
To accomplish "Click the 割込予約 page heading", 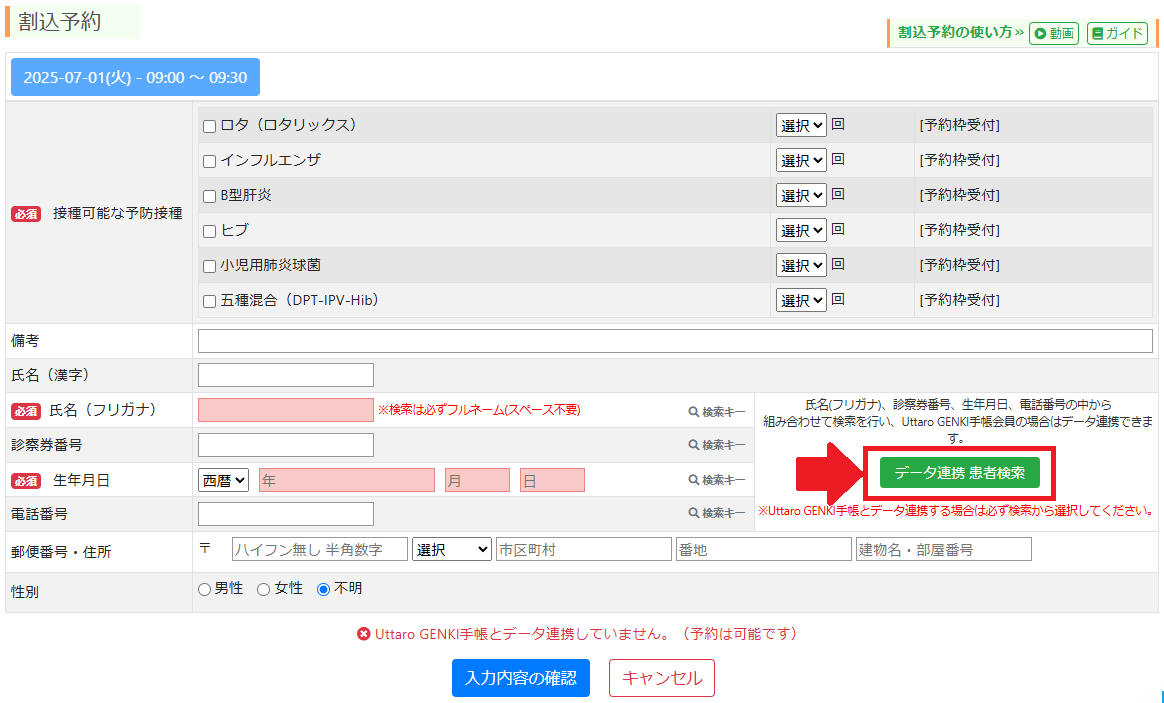I will point(59,22).
